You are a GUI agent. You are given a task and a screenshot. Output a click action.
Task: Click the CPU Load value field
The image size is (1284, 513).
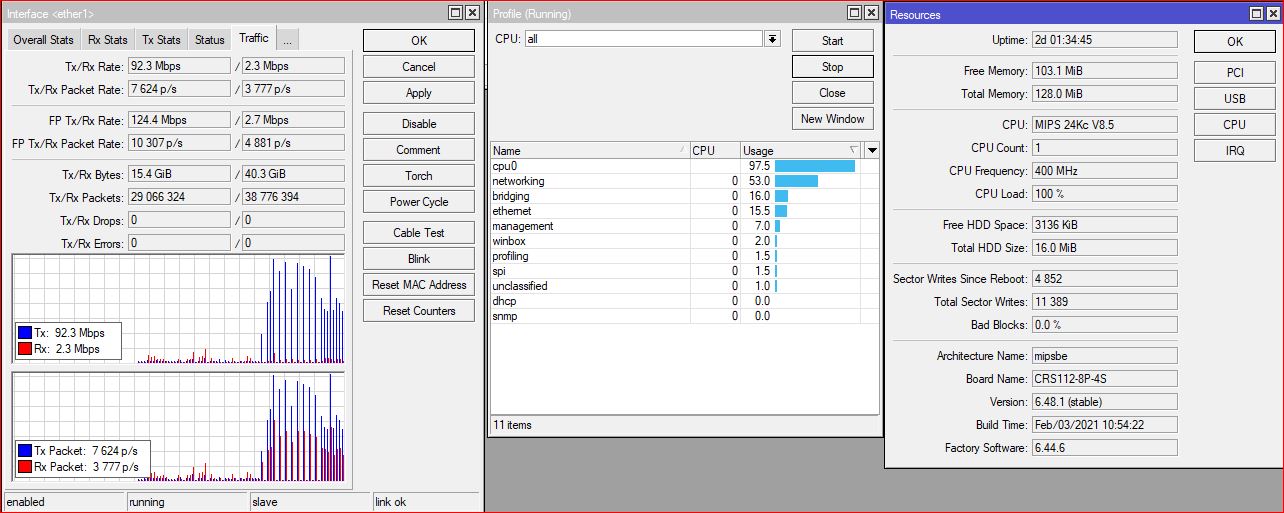[1105, 194]
